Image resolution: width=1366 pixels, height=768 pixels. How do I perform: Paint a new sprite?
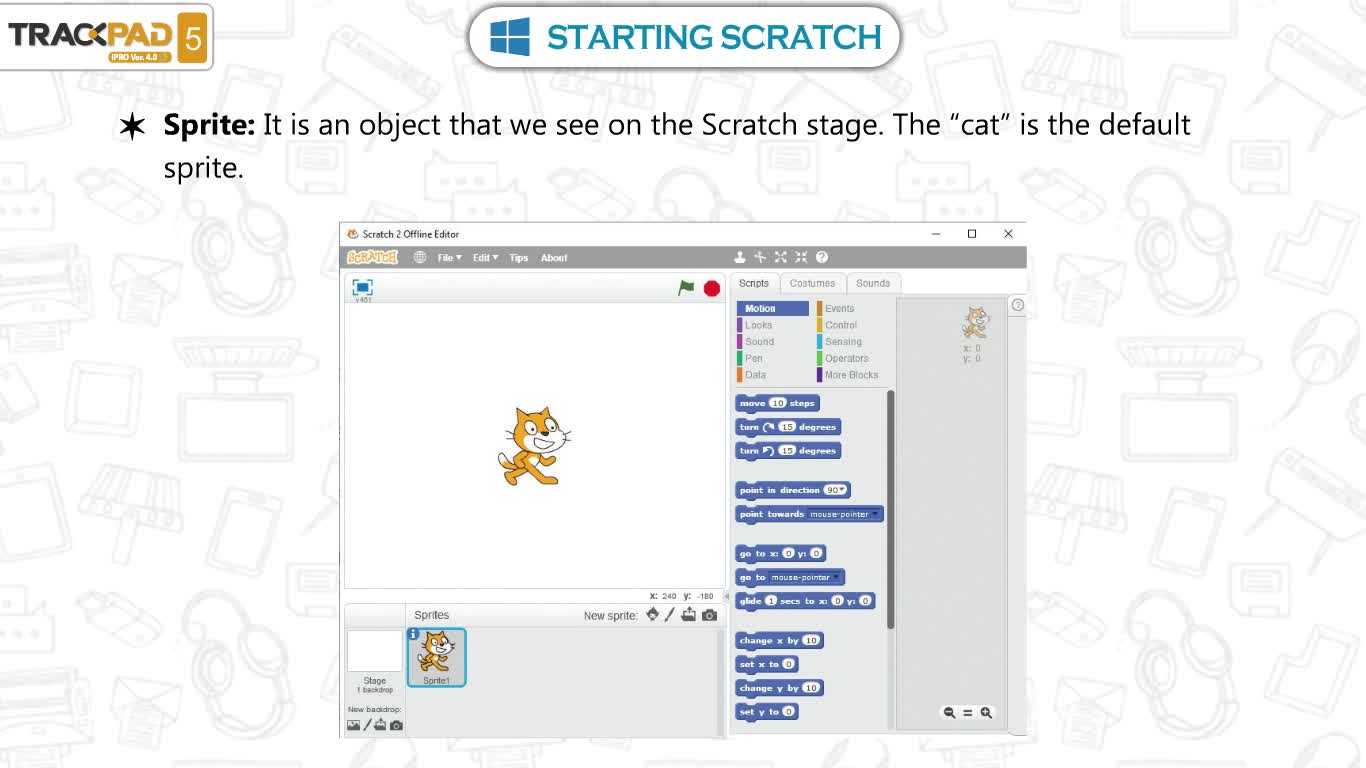(x=670, y=614)
